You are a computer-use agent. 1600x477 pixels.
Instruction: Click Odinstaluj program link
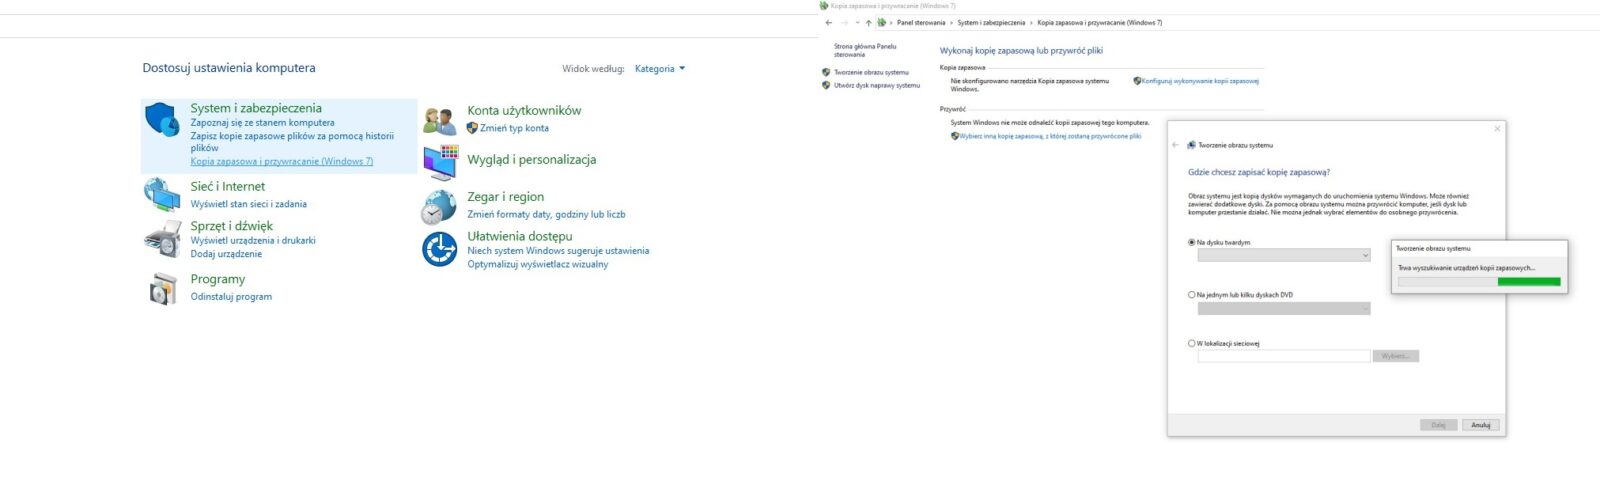231,297
